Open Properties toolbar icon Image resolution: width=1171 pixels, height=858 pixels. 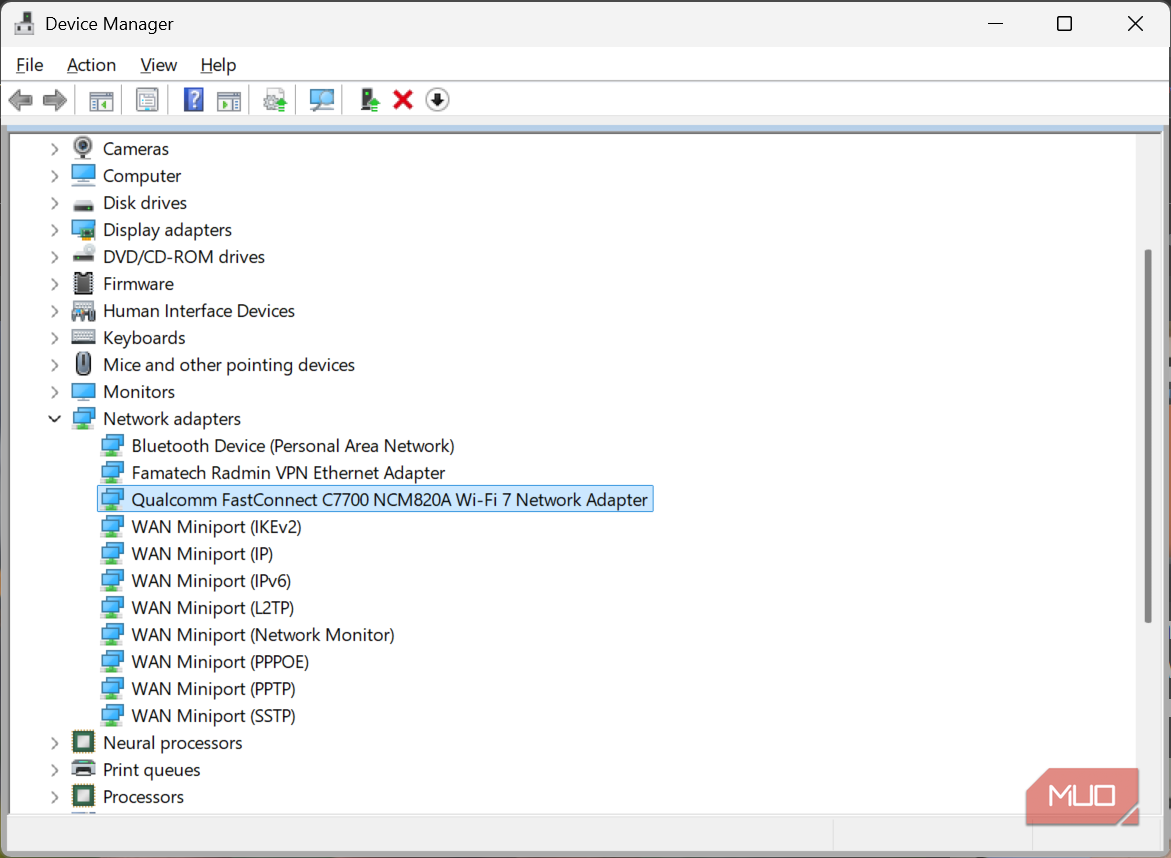[147, 100]
